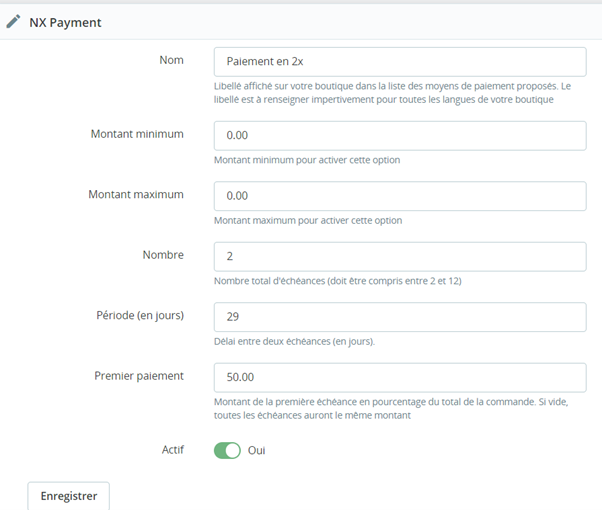
Task: Select the Montant maximum input box
Action: pos(400,196)
